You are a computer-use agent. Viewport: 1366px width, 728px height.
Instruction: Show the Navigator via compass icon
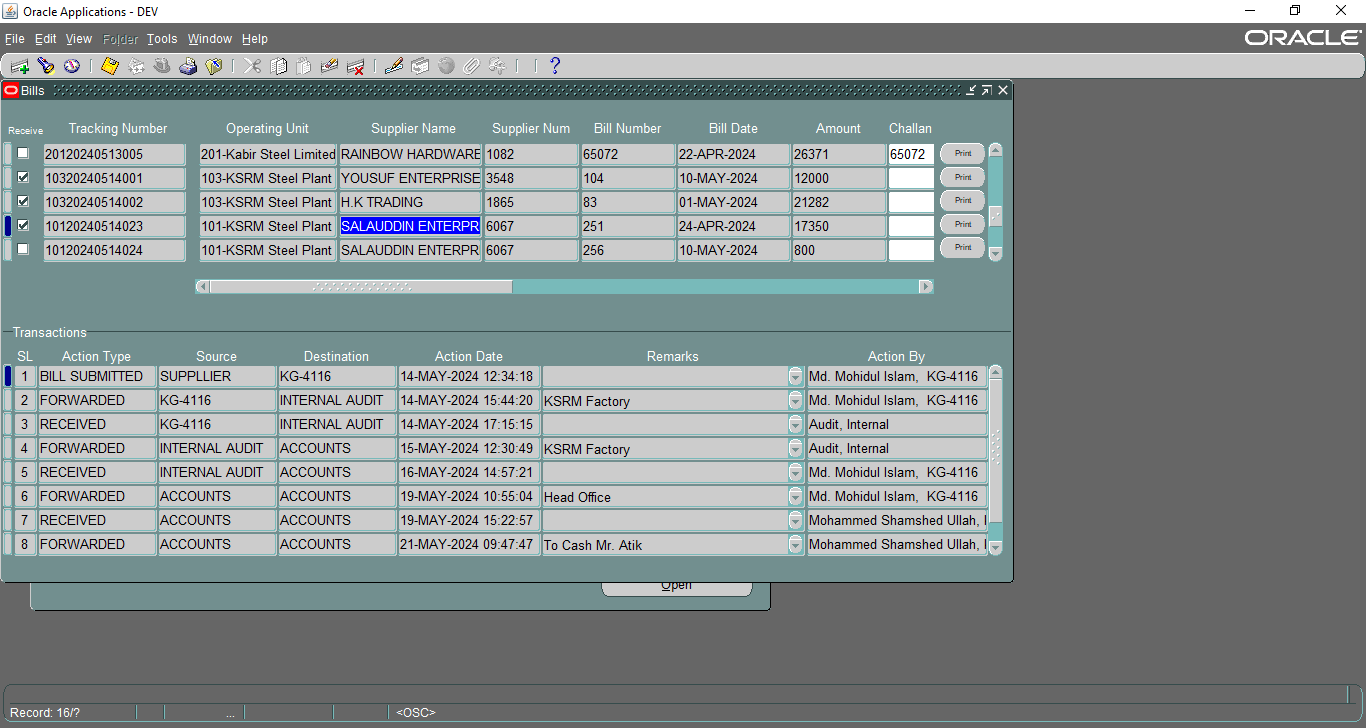pos(72,66)
